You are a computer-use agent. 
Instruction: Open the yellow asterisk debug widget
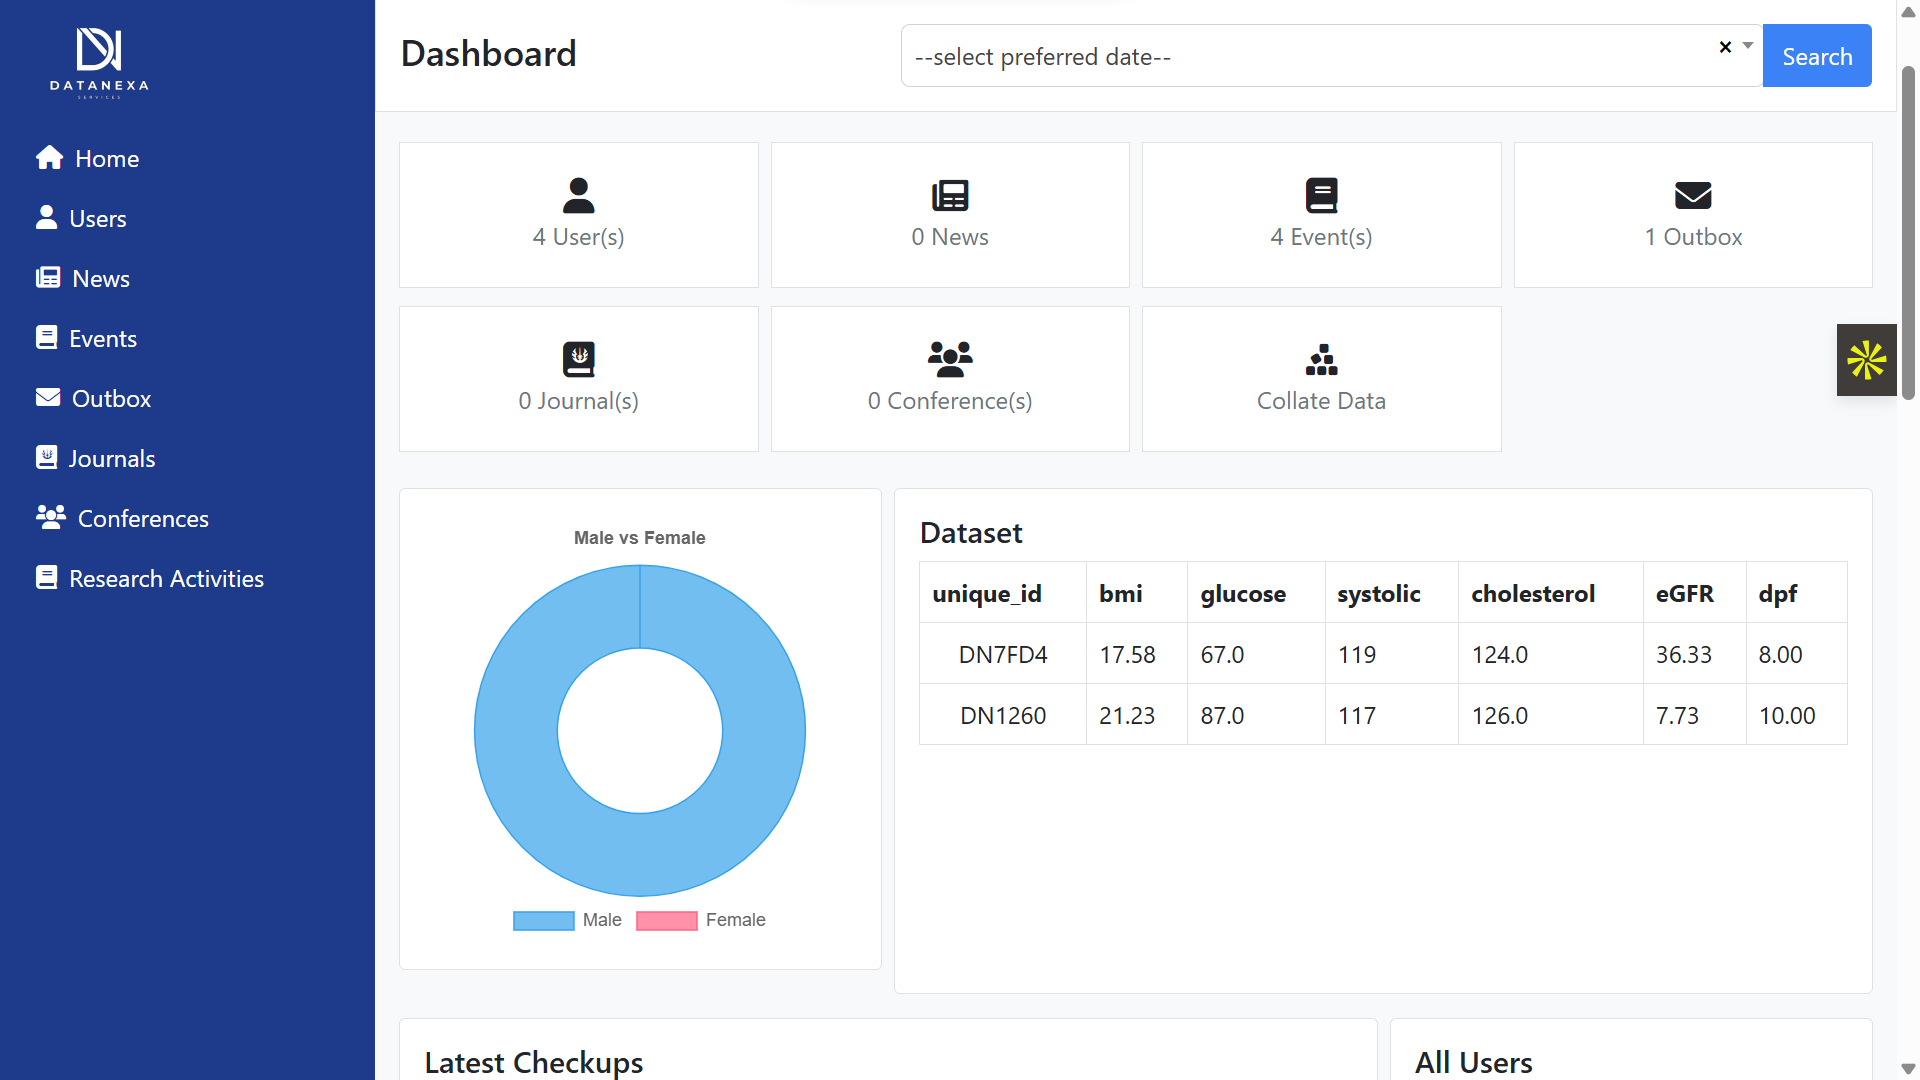click(1866, 360)
